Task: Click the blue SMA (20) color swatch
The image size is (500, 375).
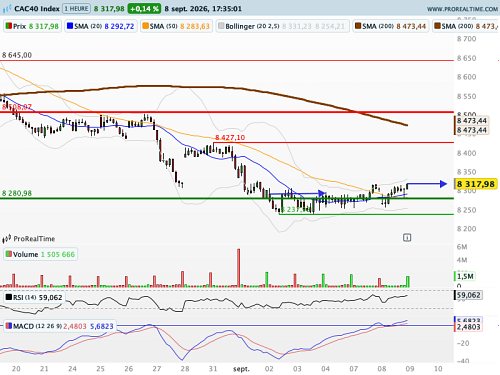Action: pos(70,26)
